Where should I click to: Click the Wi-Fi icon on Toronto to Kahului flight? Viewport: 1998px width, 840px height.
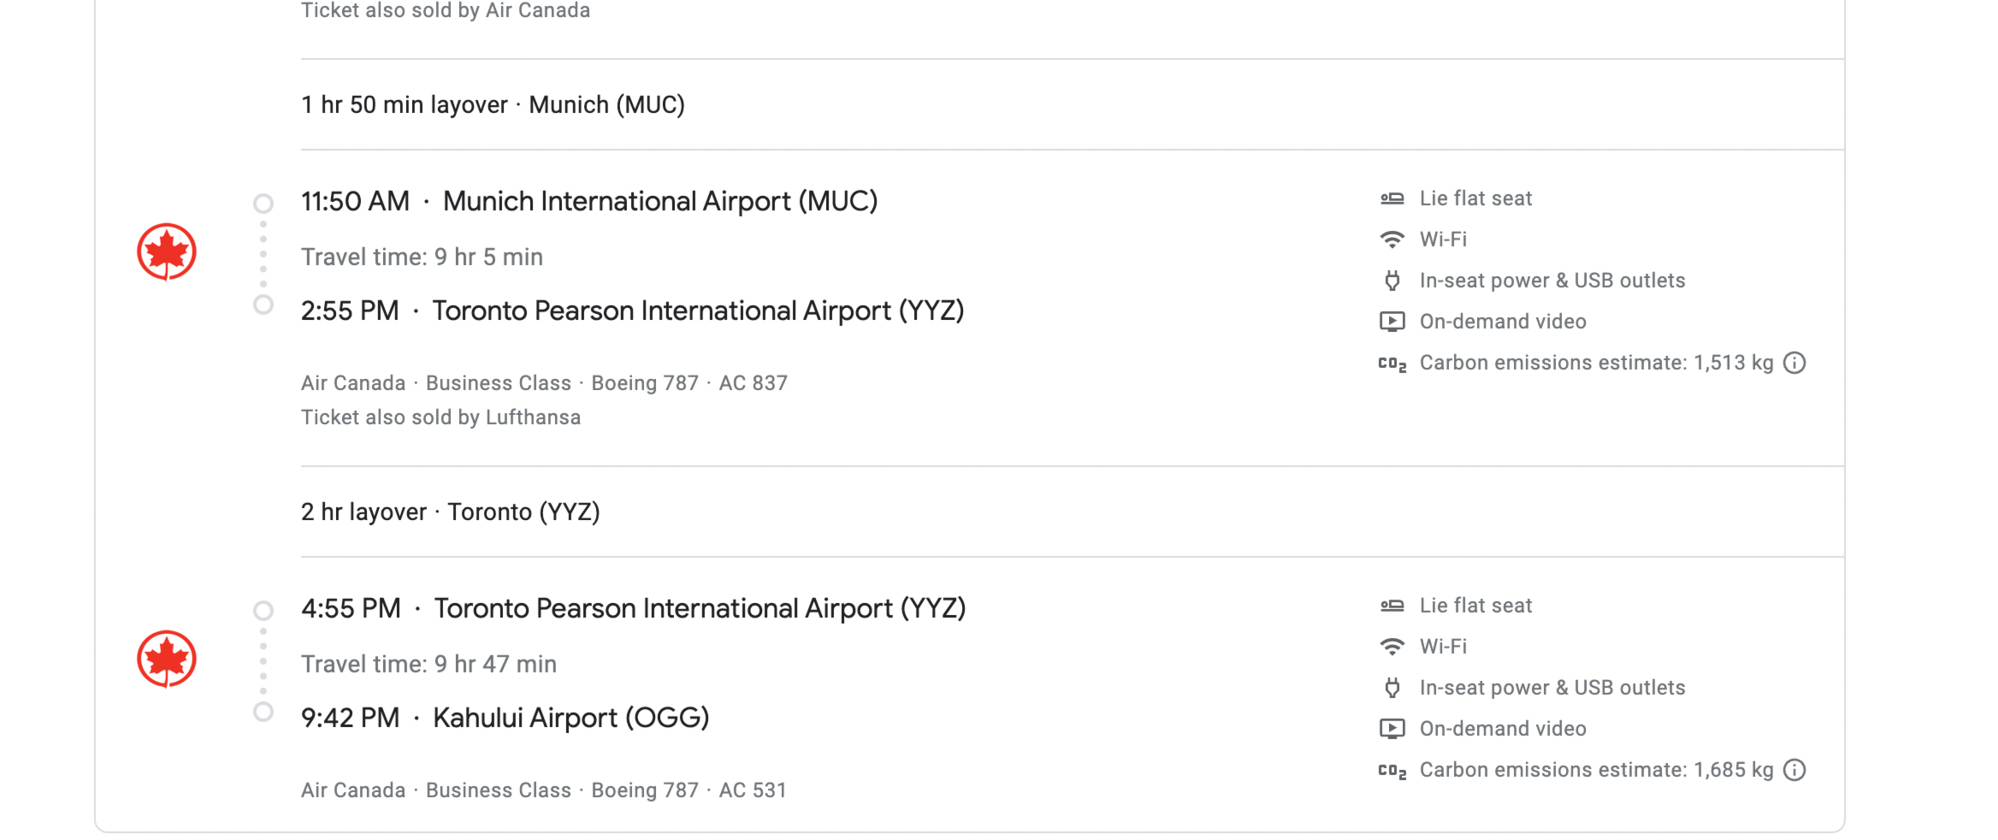point(1392,647)
